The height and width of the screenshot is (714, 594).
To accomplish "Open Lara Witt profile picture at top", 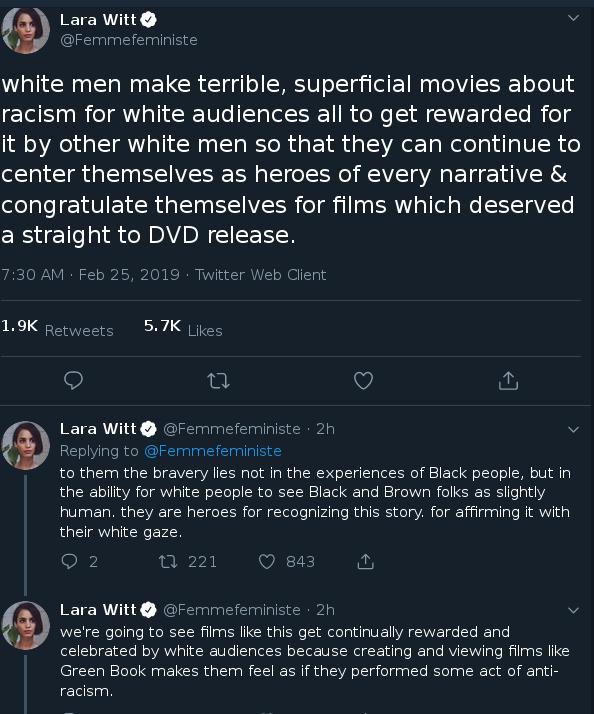I will tap(26, 30).
